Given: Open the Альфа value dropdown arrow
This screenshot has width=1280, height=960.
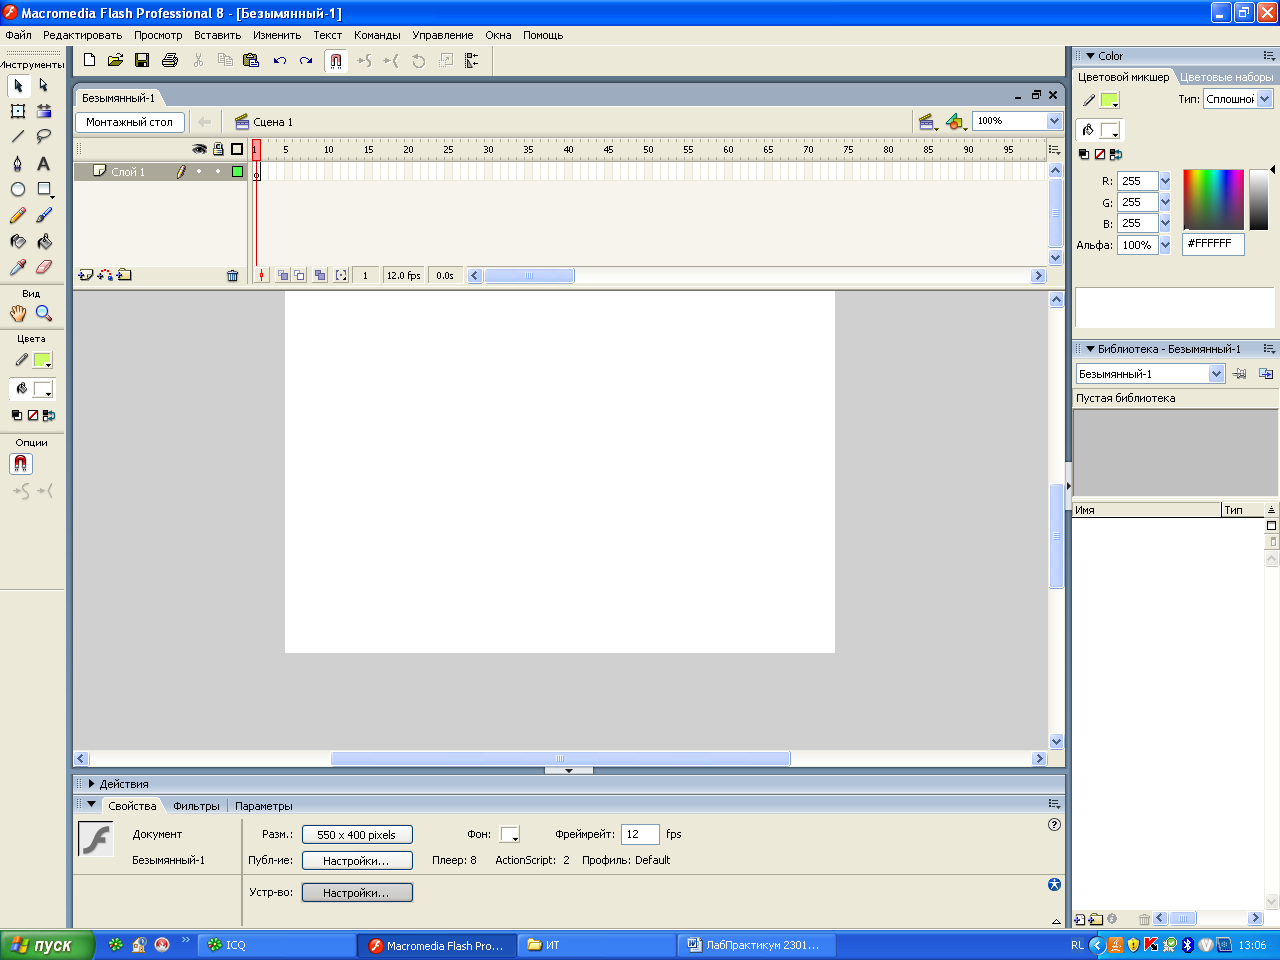Looking at the screenshot, I should click(x=1165, y=245).
